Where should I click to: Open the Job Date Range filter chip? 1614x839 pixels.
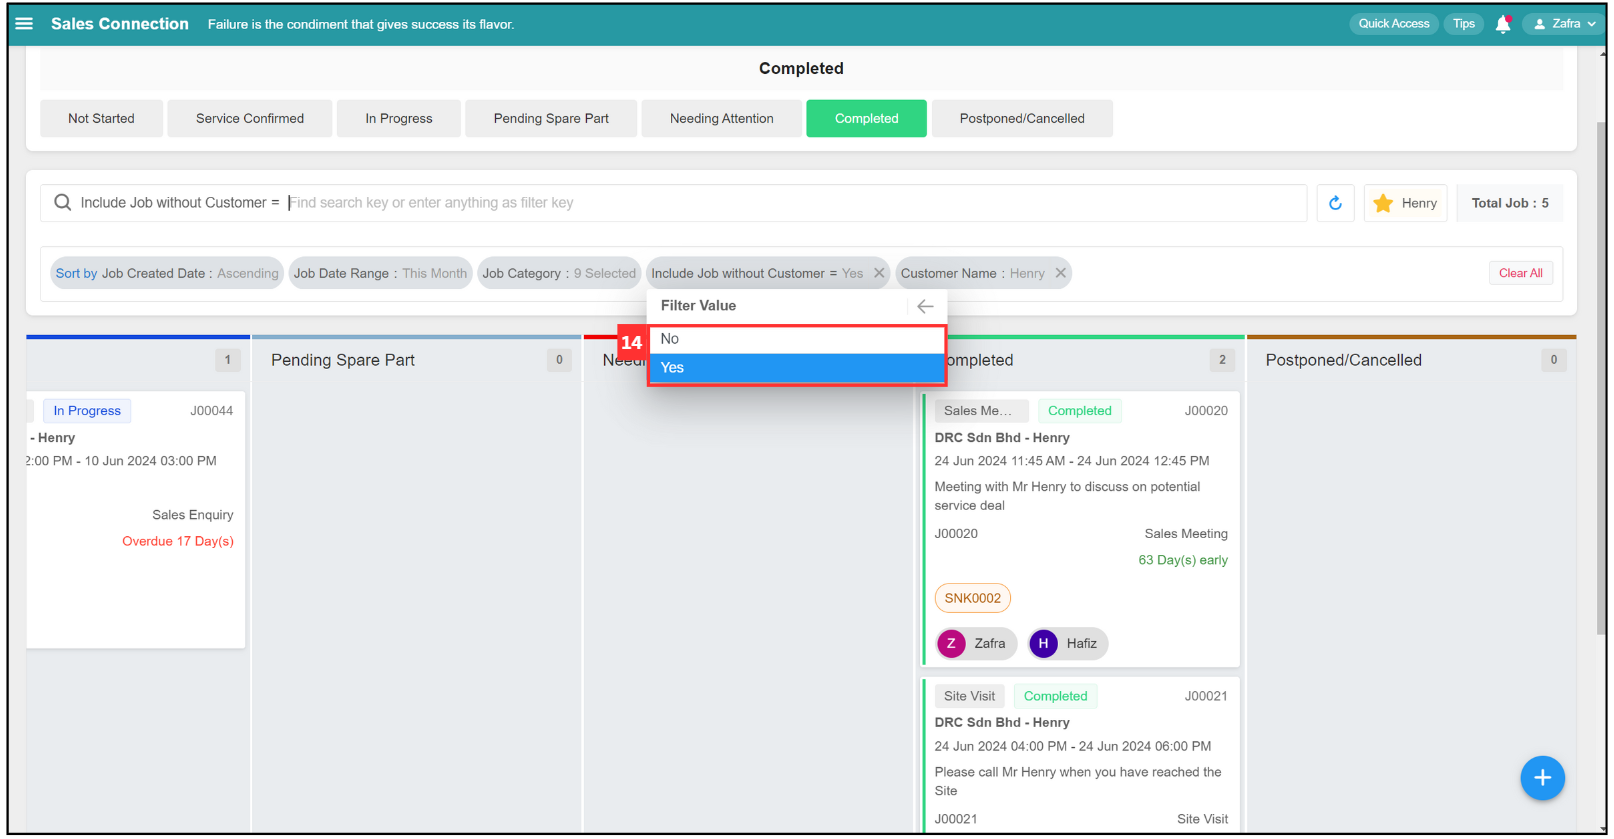(380, 273)
